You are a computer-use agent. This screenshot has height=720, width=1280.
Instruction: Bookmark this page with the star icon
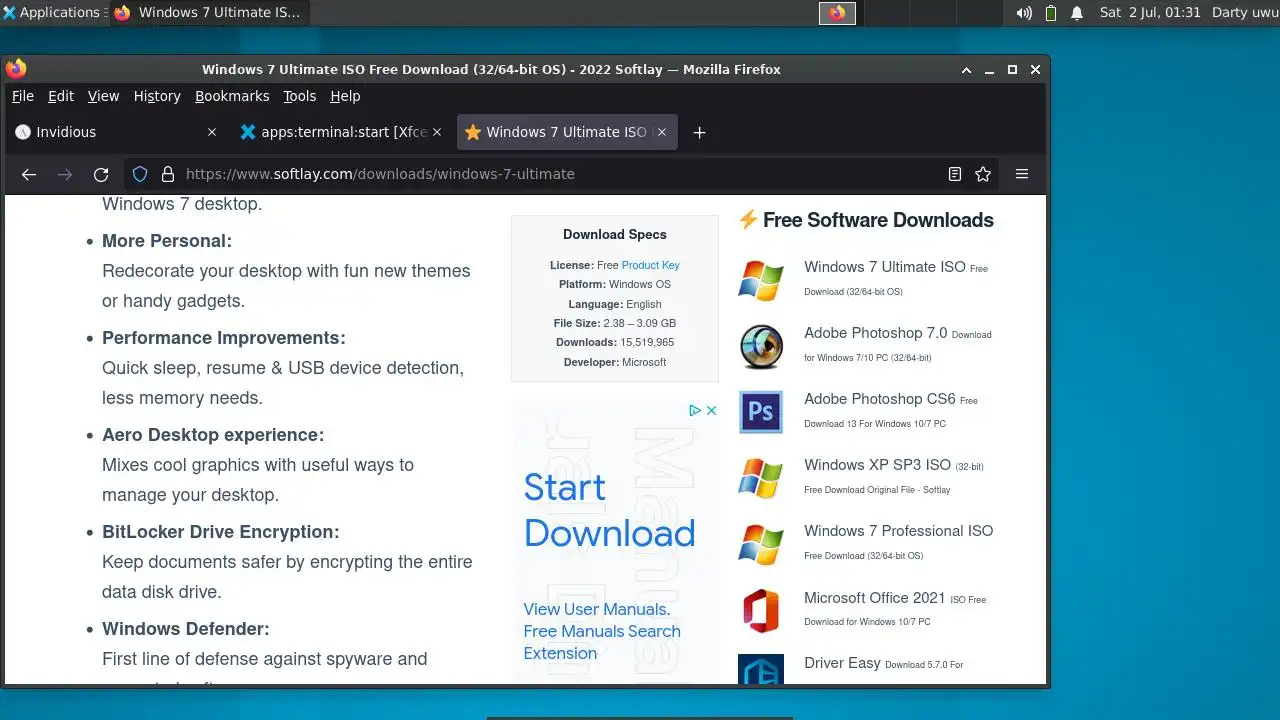[x=983, y=174]
